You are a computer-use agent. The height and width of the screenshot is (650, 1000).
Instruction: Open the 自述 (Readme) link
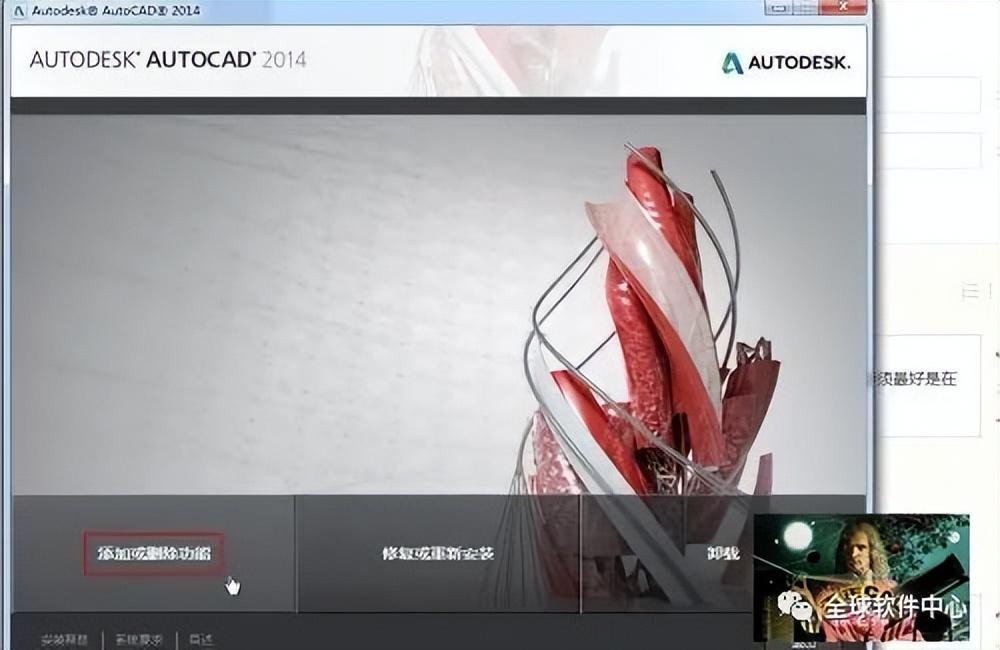click(x=201, y=640)
